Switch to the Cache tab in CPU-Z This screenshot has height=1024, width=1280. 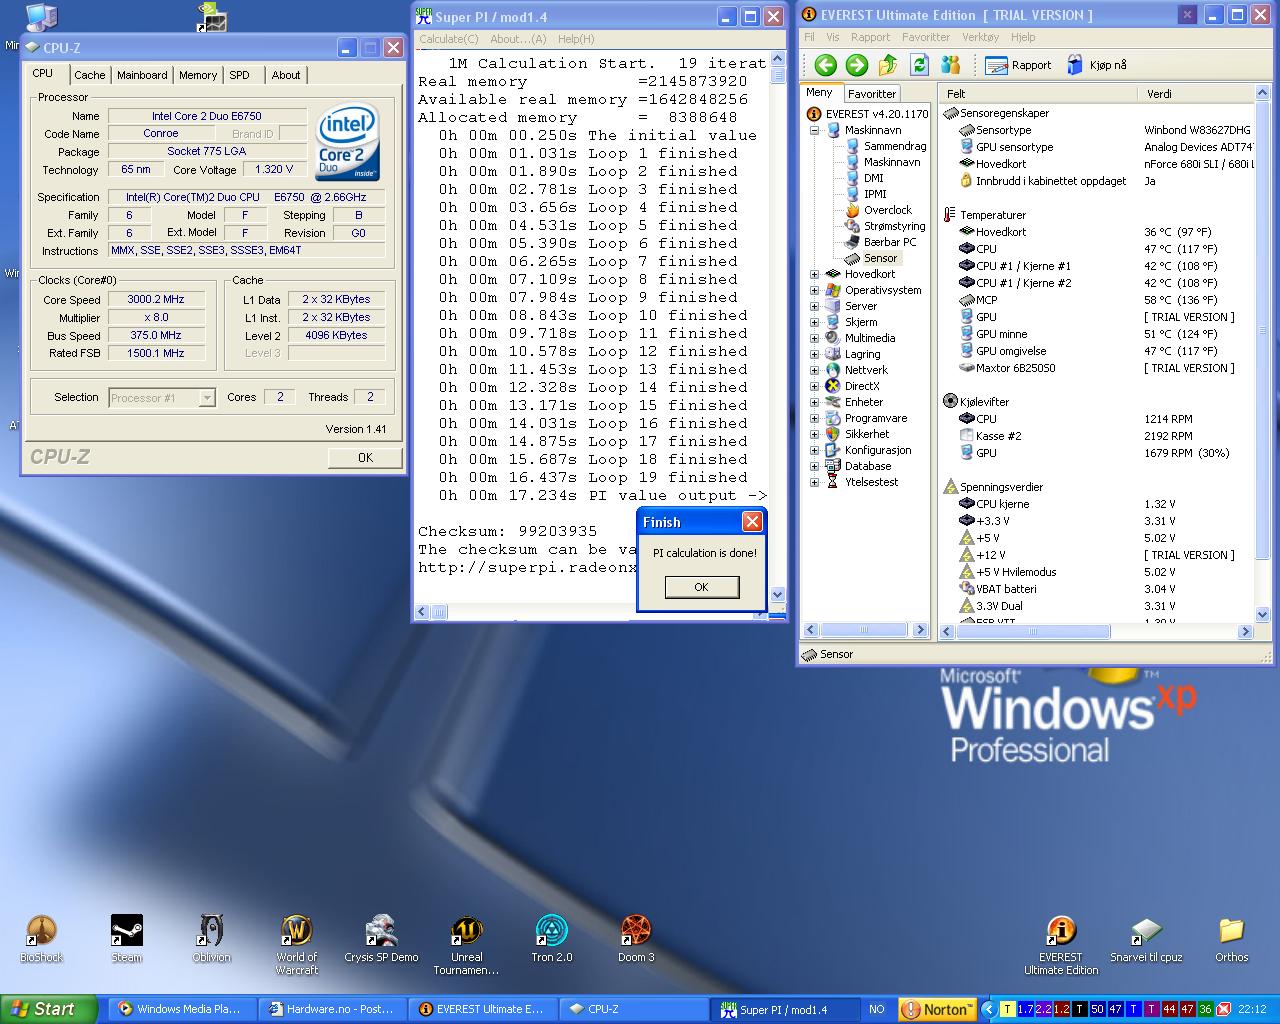coord(89,75)
